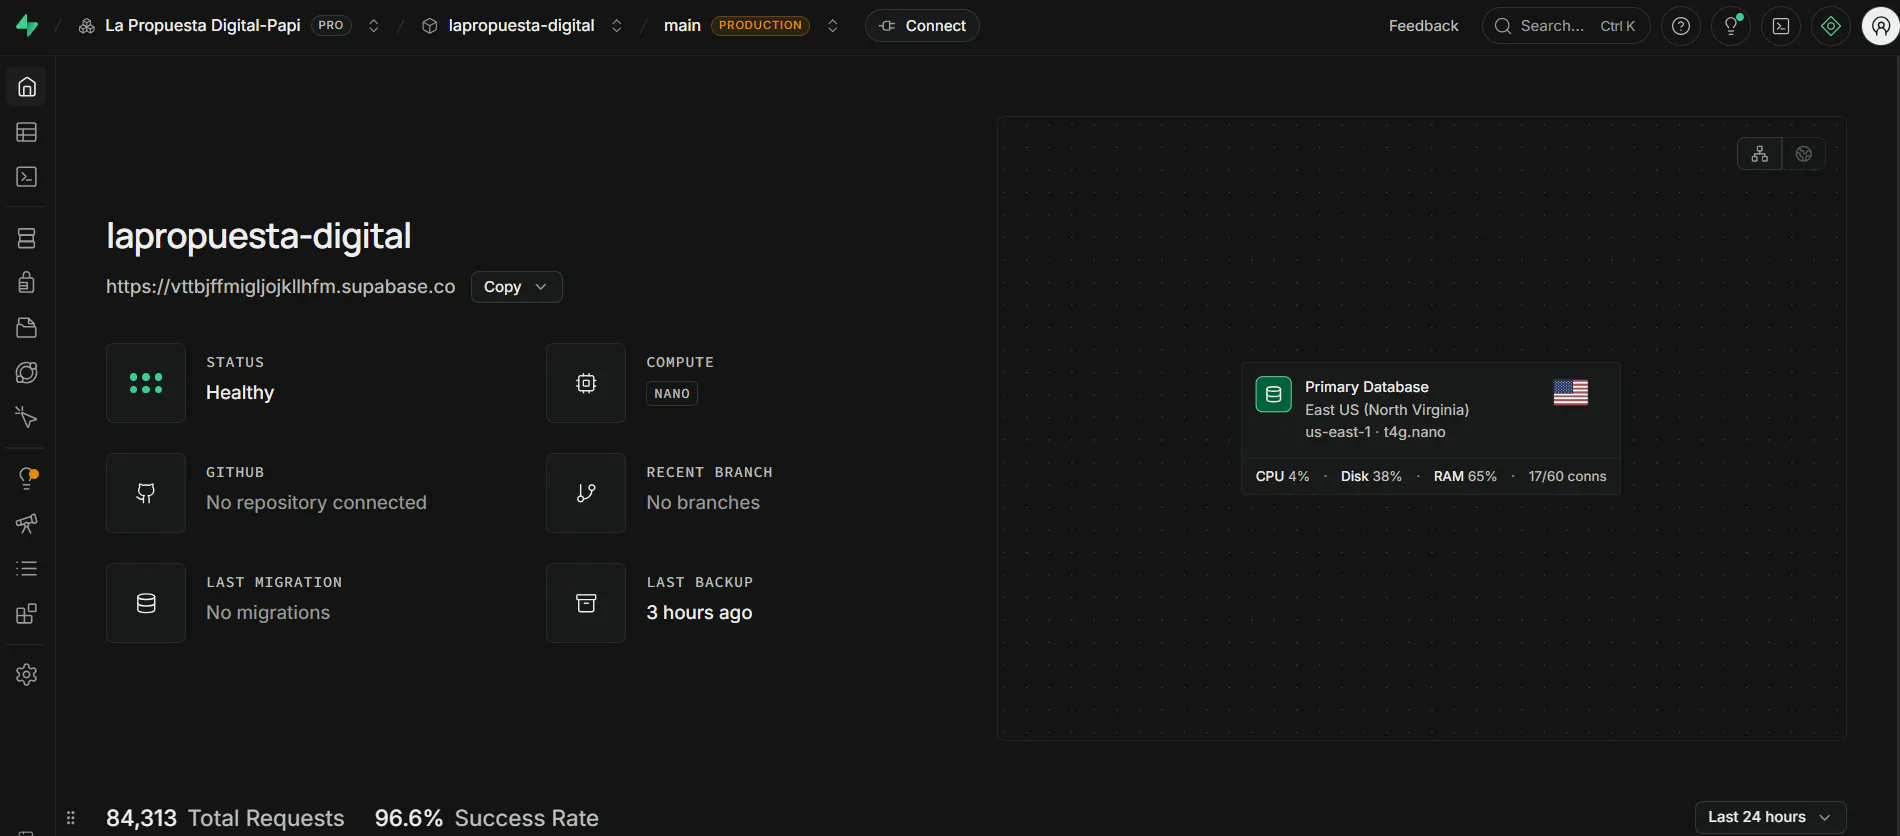Click the Connect button
The height and width of the screenshot is (836, 1900).
[x=922, y=26]
